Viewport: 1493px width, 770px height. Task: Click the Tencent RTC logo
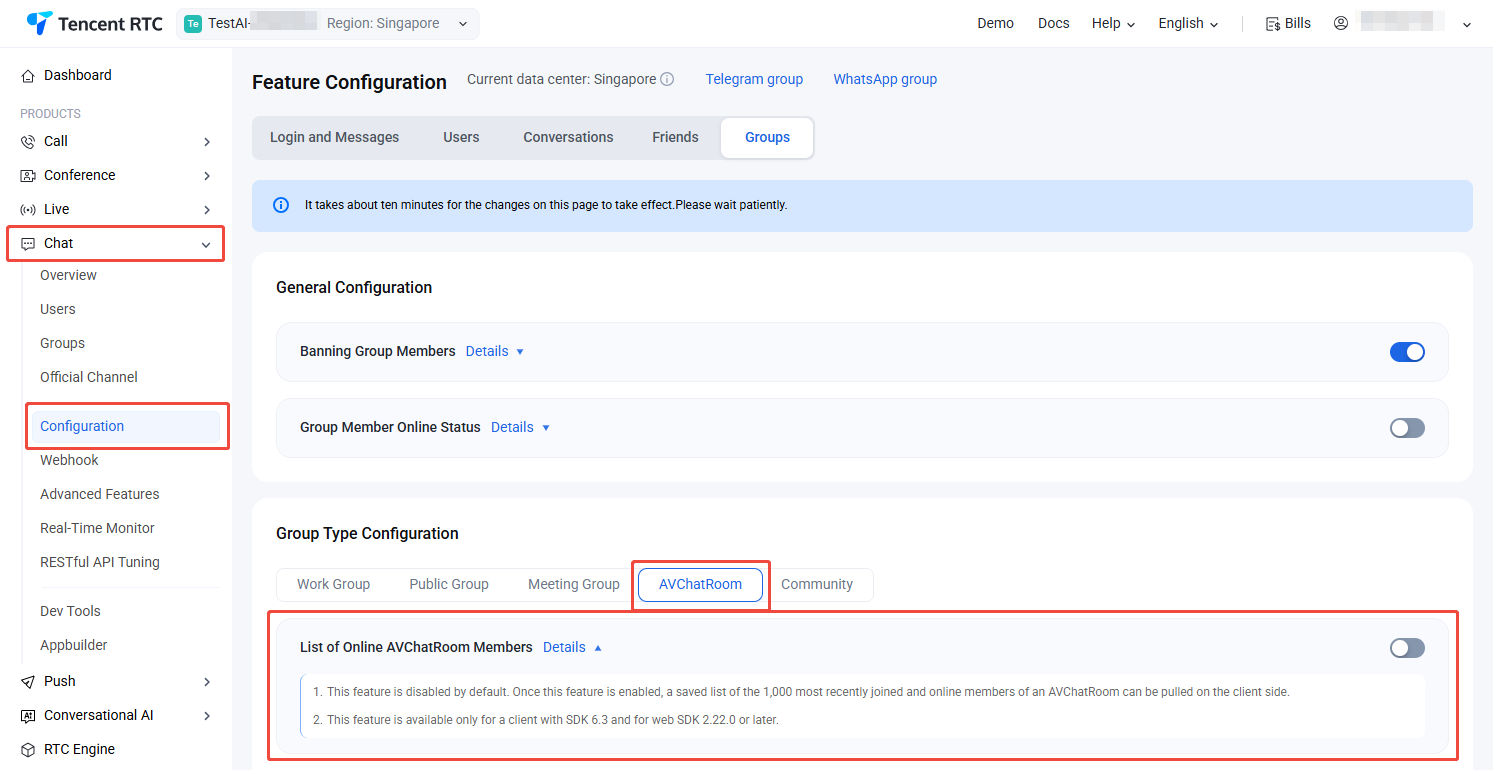95,24
